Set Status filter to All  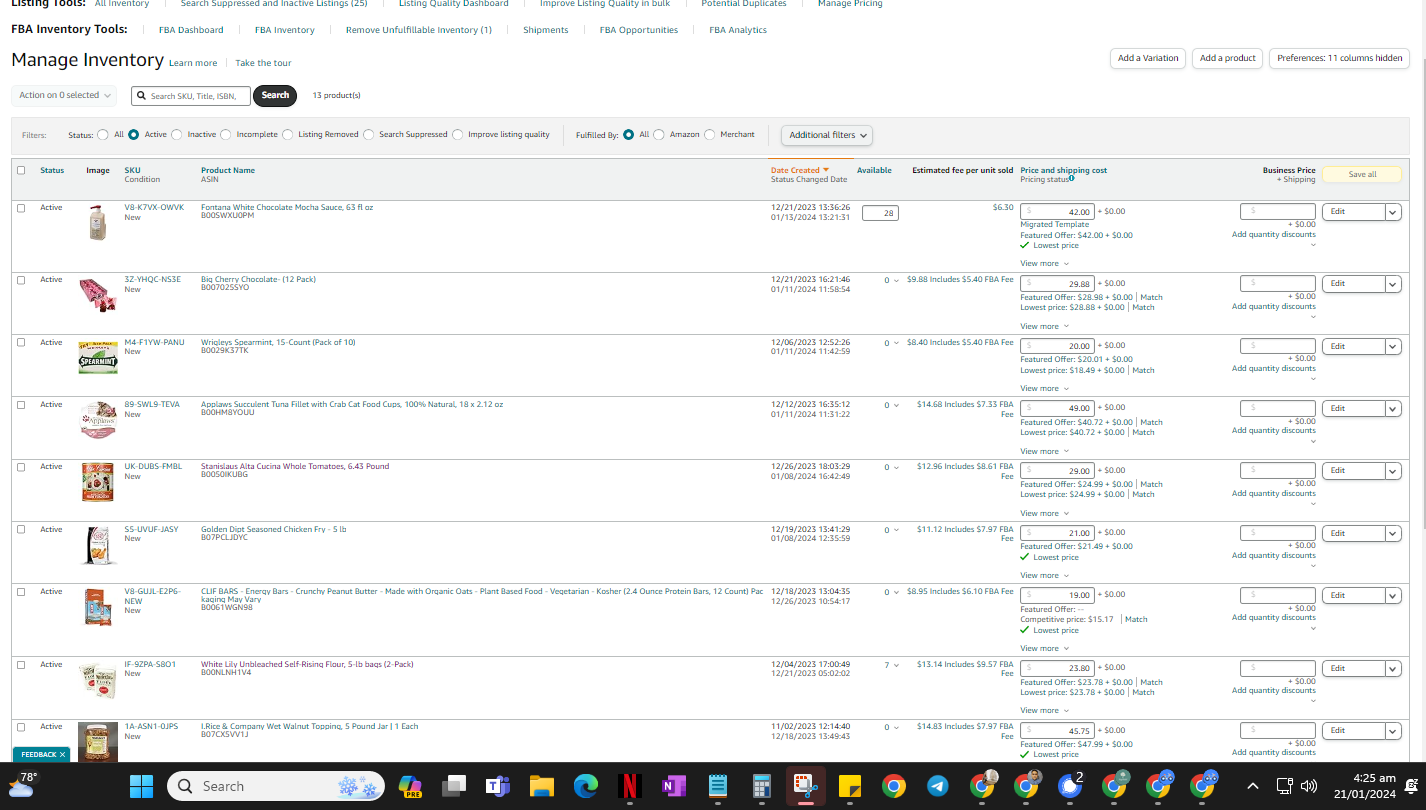click(103, 134)
